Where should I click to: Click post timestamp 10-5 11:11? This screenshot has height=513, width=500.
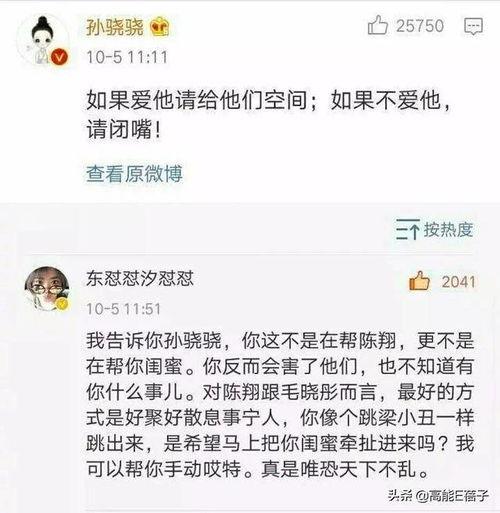[x=127, y=57]
